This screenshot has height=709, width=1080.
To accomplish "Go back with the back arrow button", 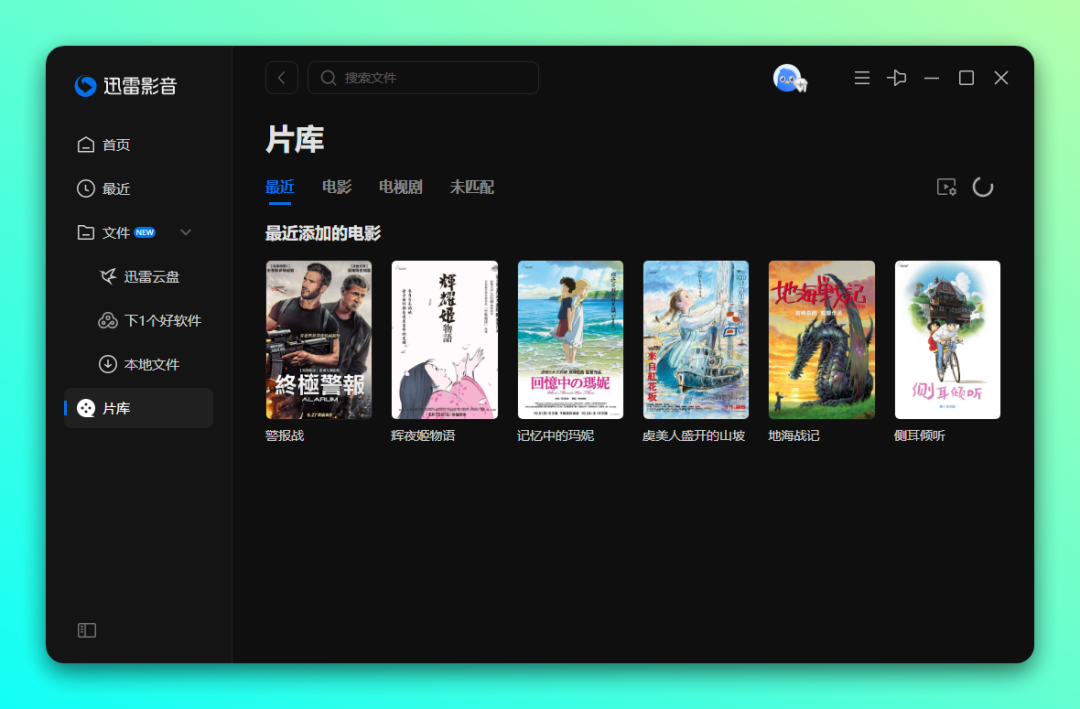I will tap(282, 78).
